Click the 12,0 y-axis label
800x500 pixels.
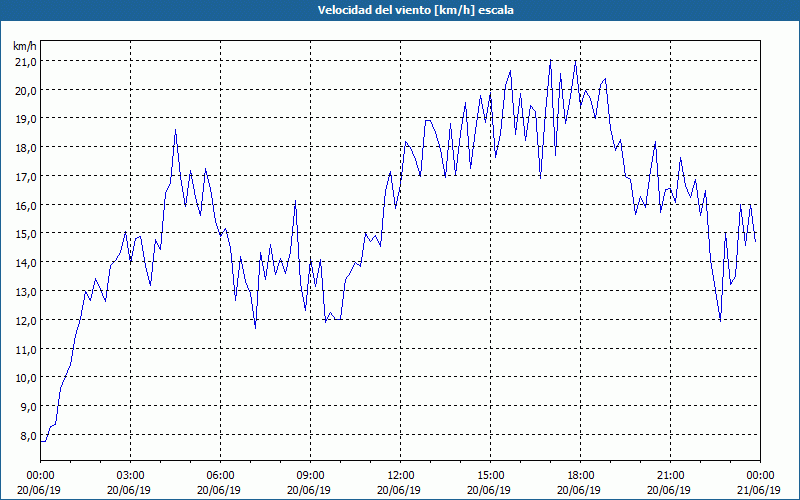(x=26, y=320)
